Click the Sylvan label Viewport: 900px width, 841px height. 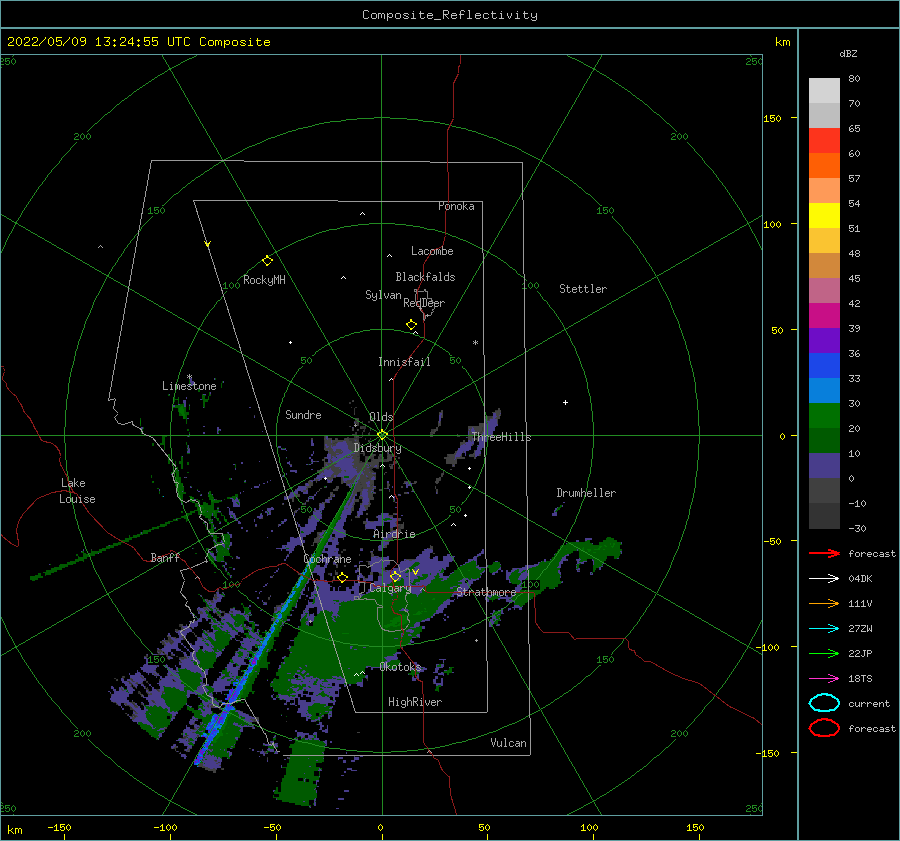click(383, 295)
